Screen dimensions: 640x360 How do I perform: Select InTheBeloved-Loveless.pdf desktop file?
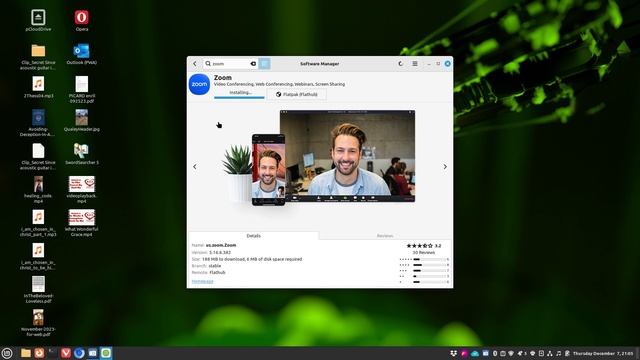pos(38,289)
